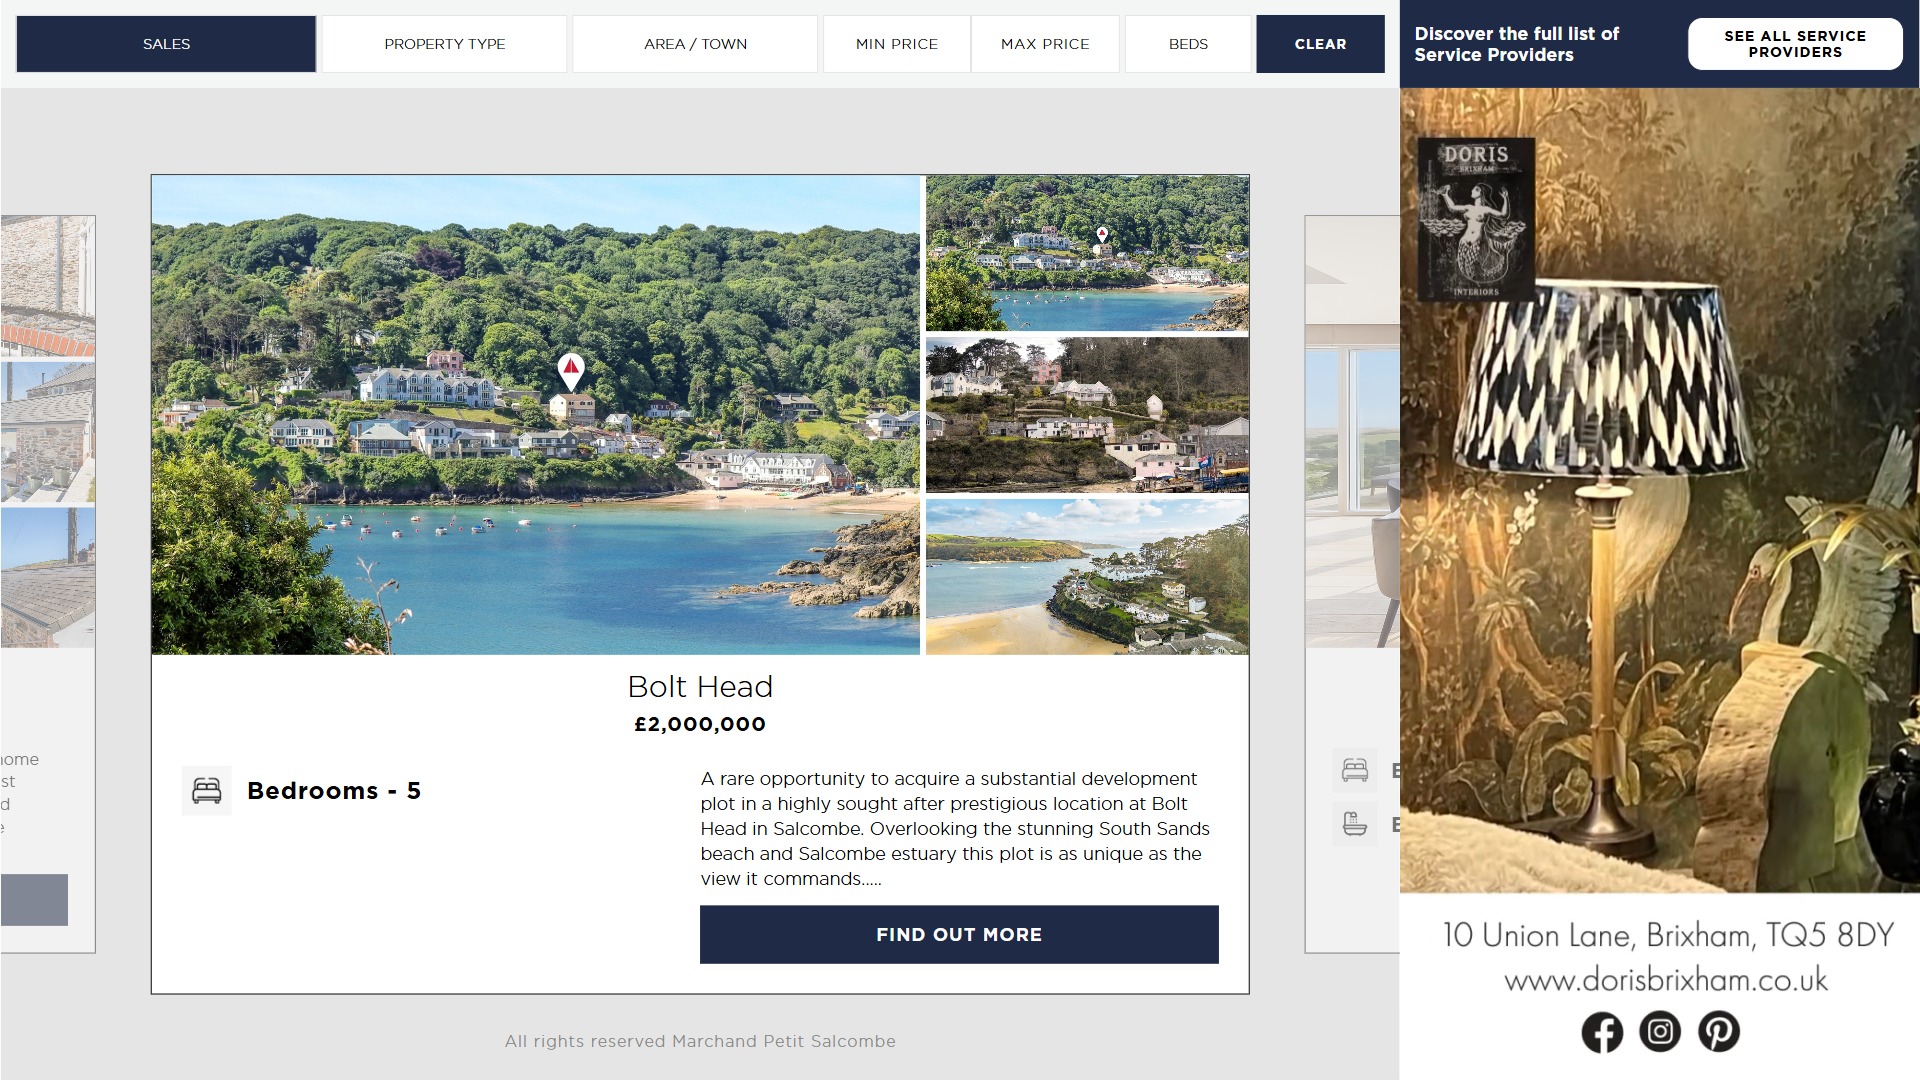Screen dimensions: 1920x1080
Task: Open the beach estuary thumbnail photo
Action: [x=1087, y=577]
